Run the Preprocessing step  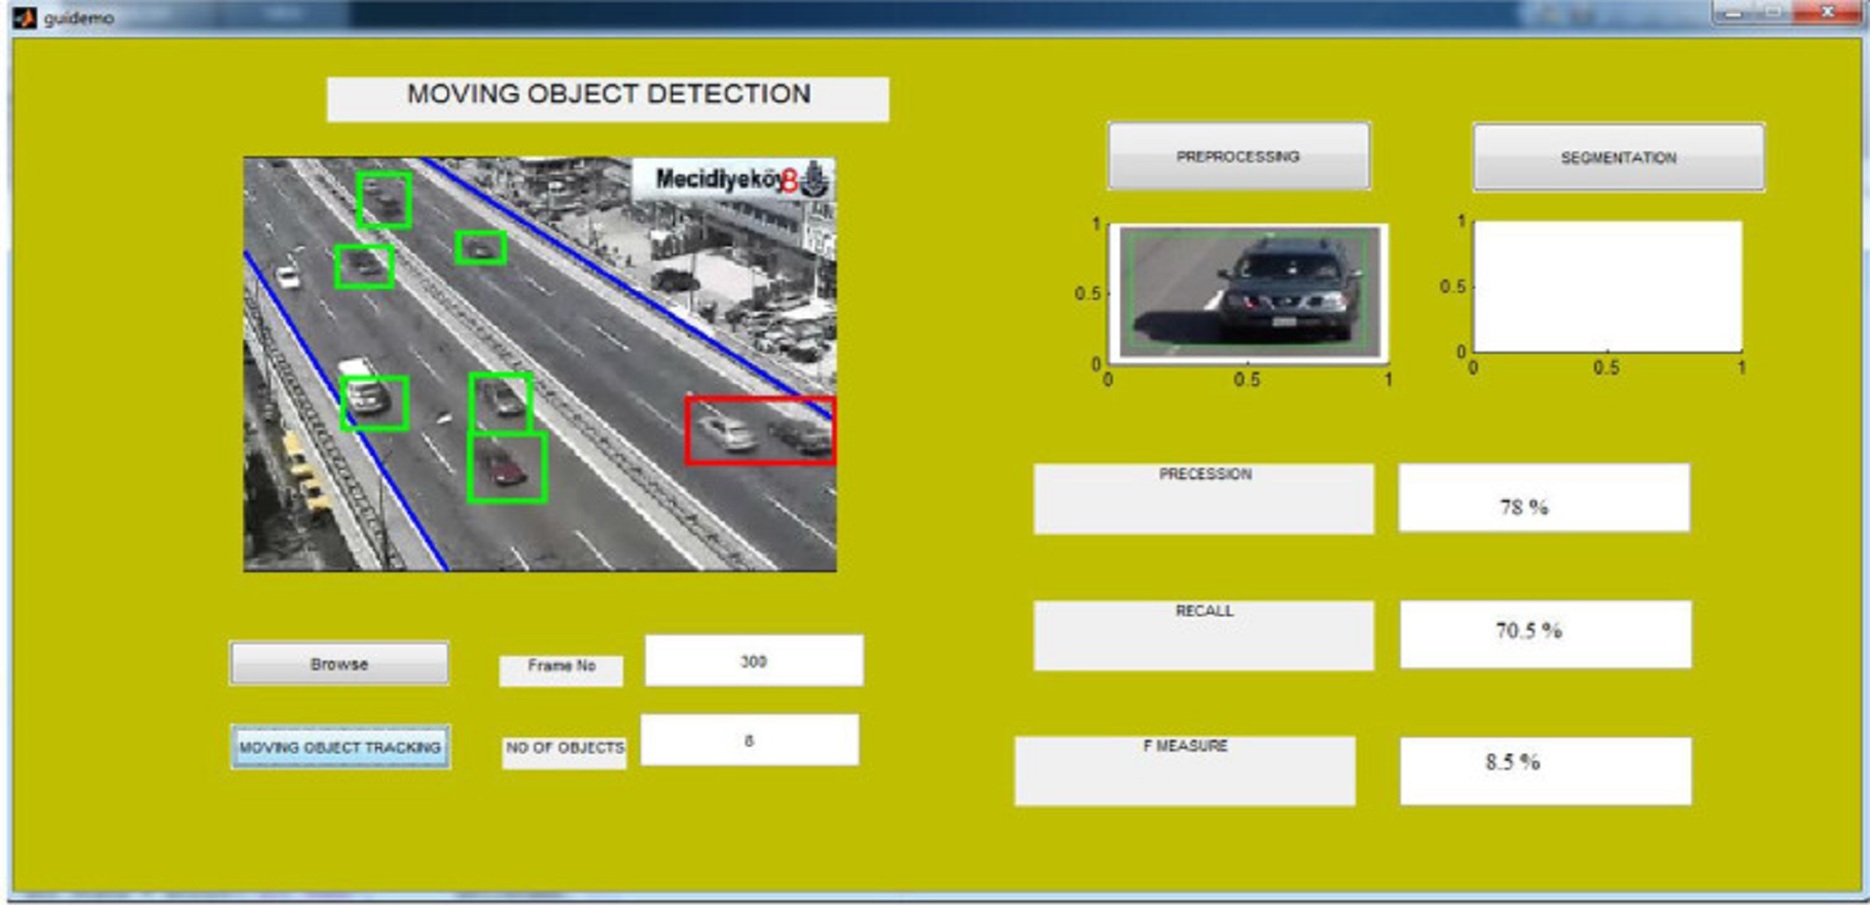1238,157
